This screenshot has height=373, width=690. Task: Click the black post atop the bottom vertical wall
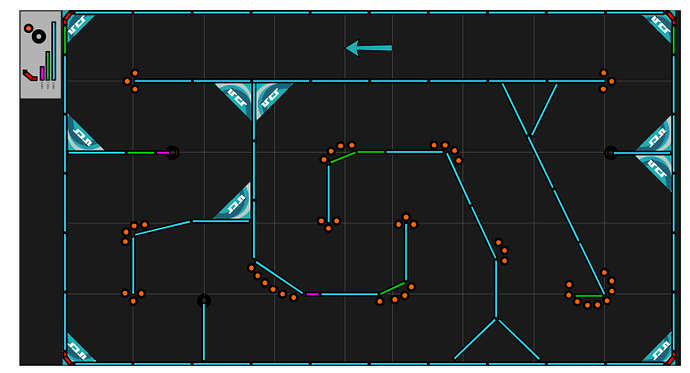tap(204, 300)
